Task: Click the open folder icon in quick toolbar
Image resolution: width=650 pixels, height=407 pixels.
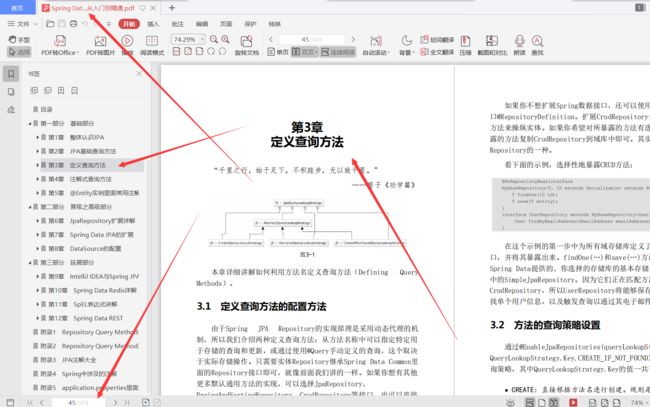Action: (50, 24)
